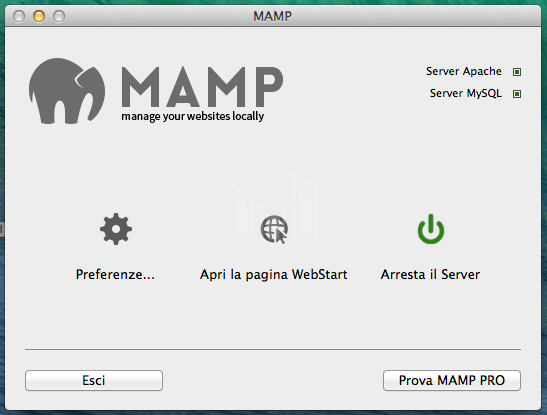The width and height of the screenshot is (547, 415).
Task: Open Preferences via the gear icon
Action: coord(116,229)
